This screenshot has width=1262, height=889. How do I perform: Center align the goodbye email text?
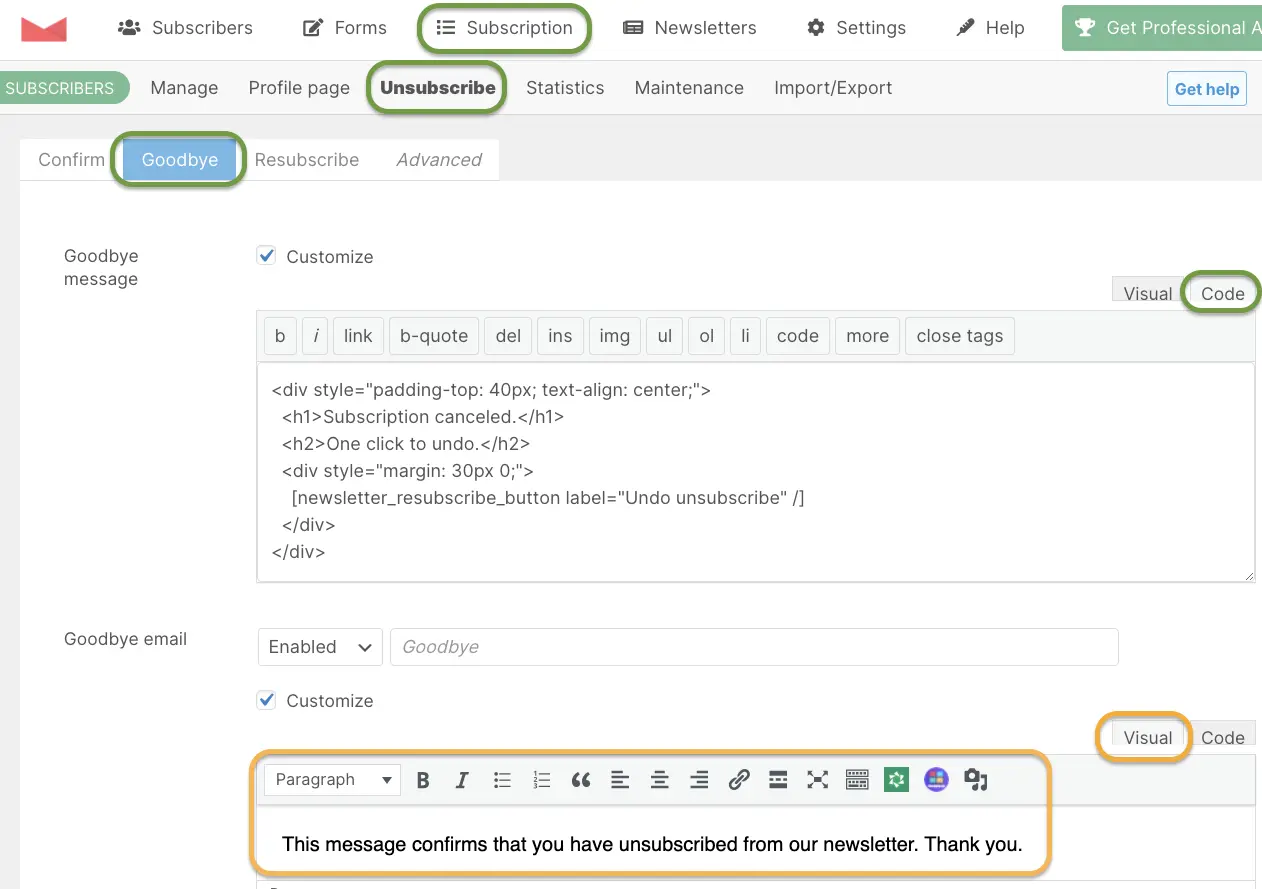coord(659,779)
